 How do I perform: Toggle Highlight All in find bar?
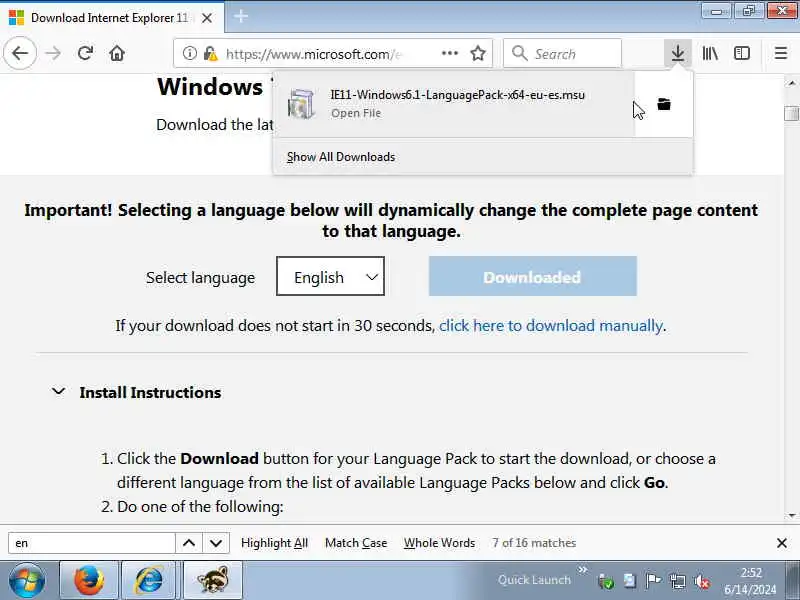click(274, 543)
